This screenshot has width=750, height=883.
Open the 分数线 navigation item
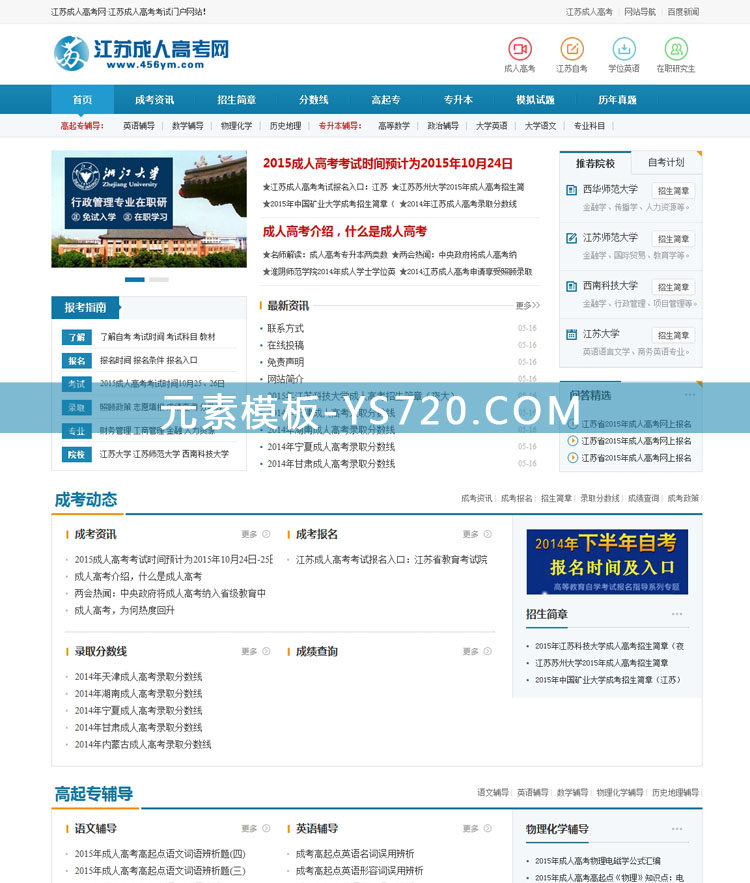click(x=314, y=100)
